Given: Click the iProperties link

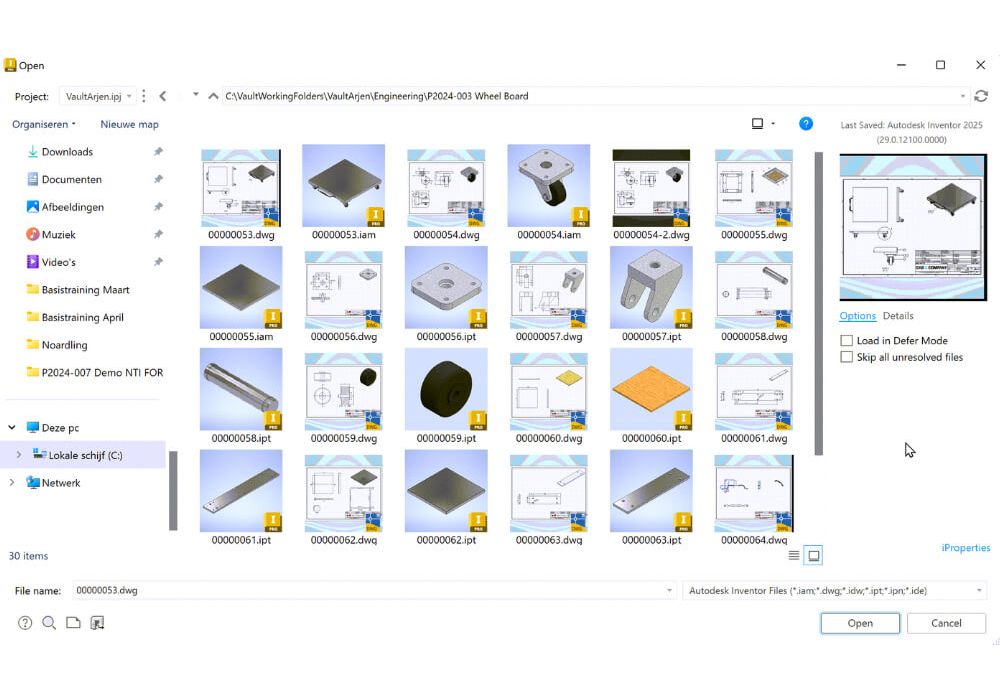Looking at the screenshot, I should (x=965, y=548).
